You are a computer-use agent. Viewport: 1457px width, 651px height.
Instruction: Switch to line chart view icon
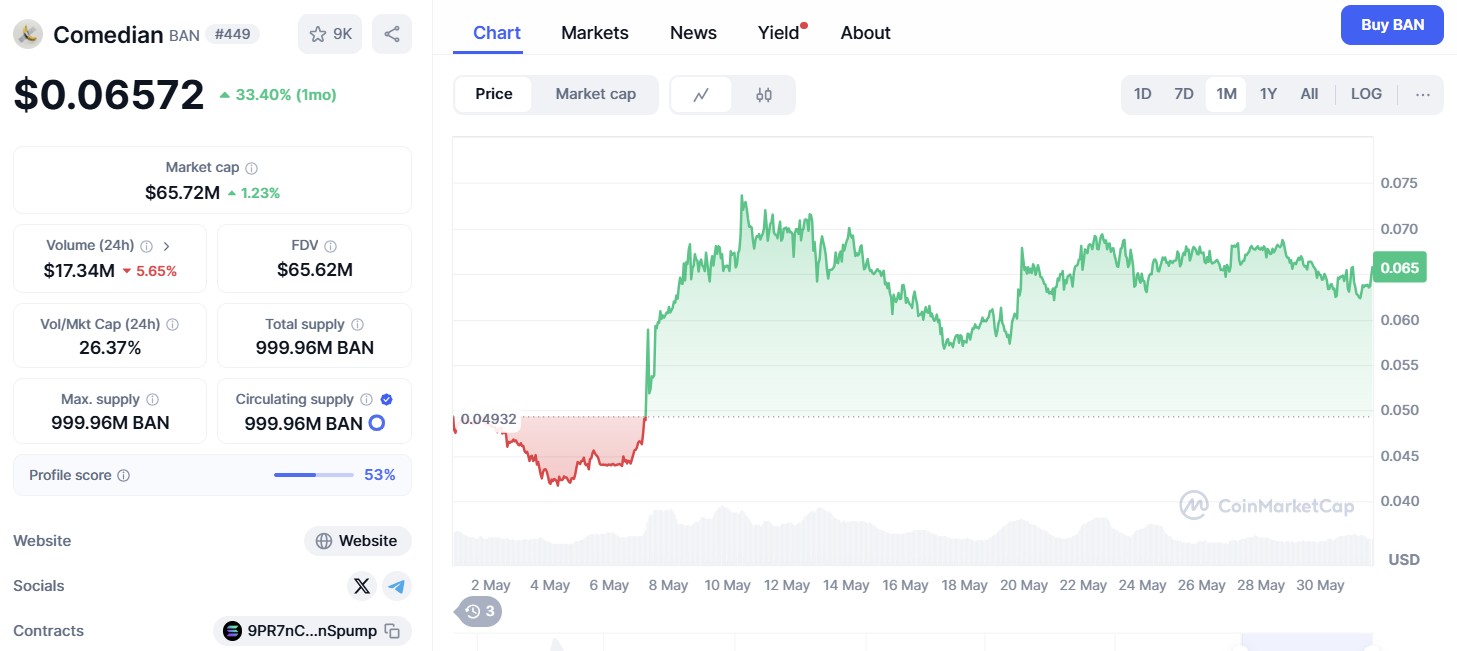click(701, 95)
